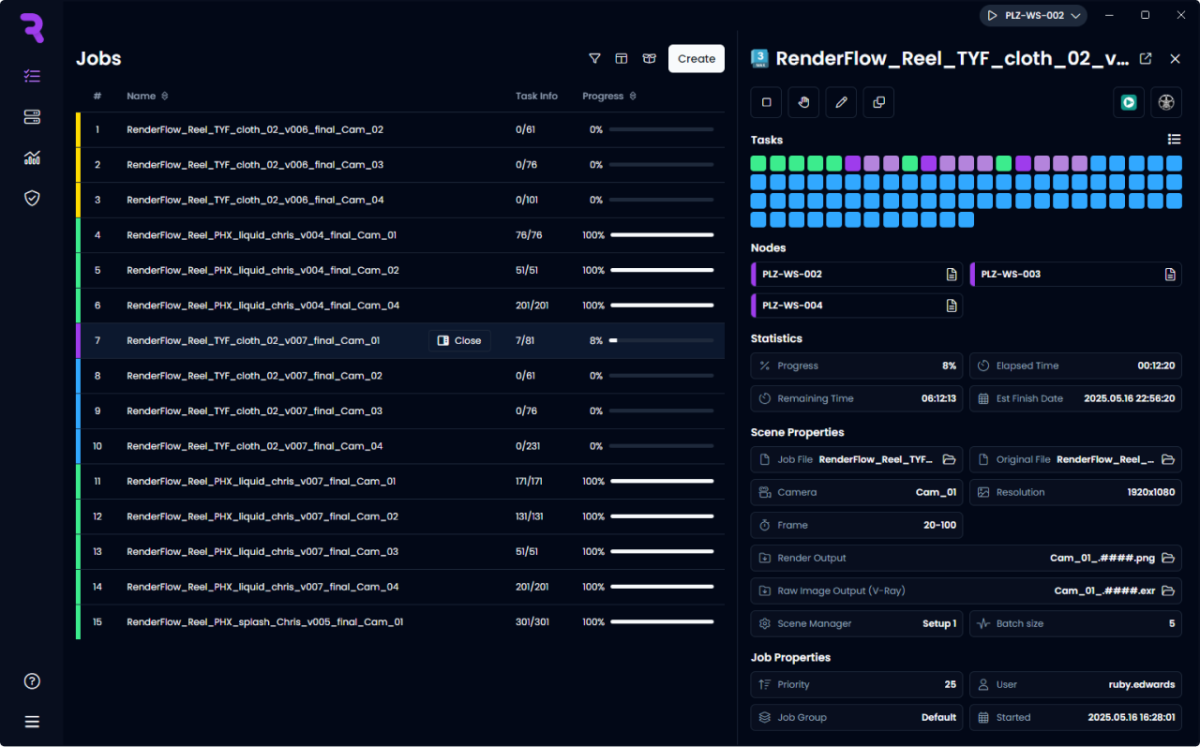Click the archive box icon beside Create
1200x747 pixels.
coord(649,59)
